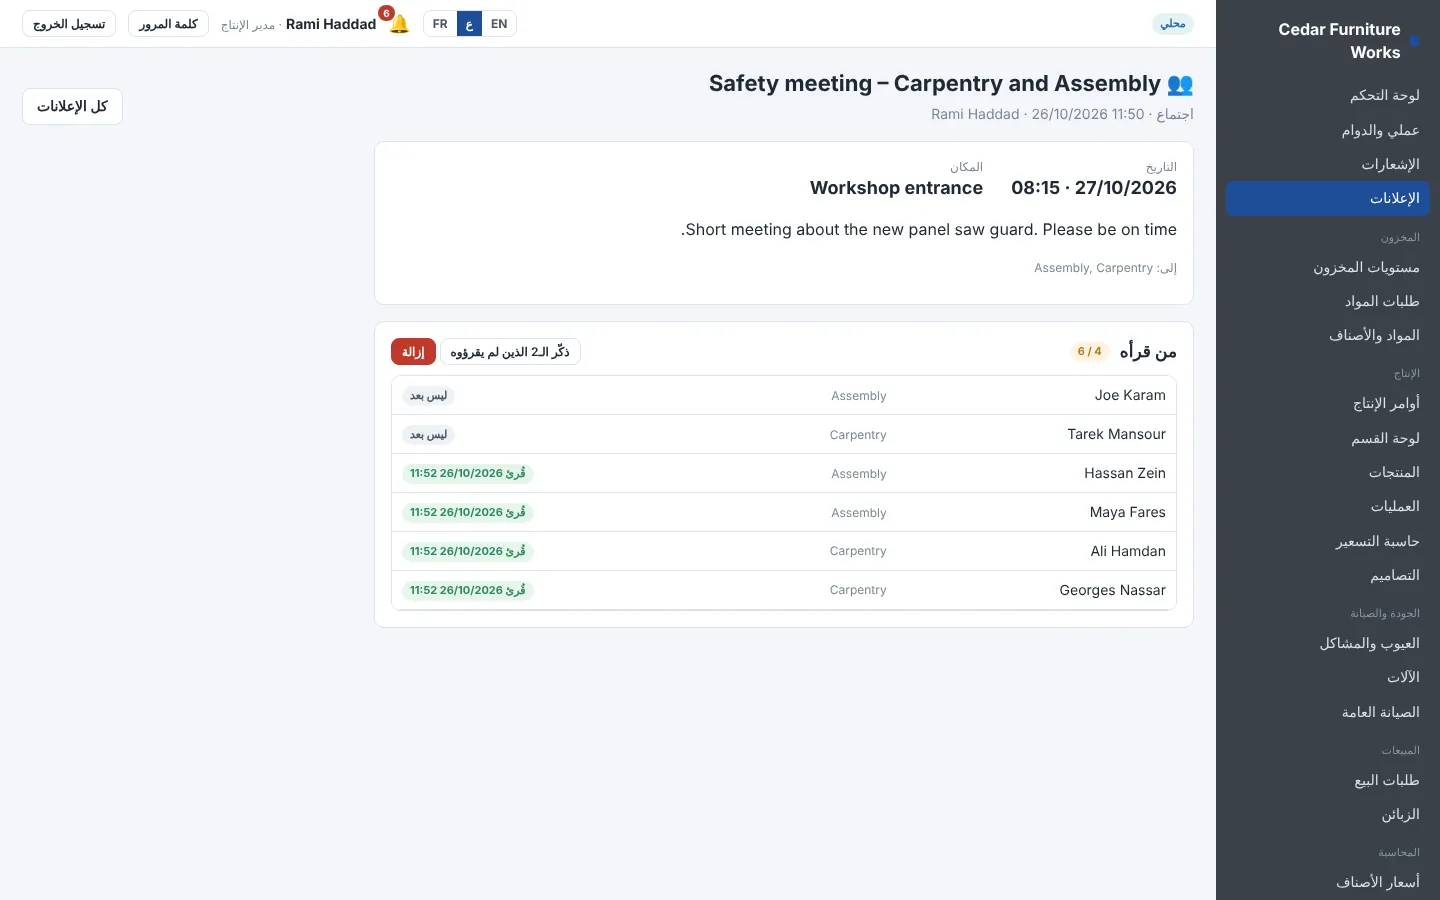1440x900 pixels.
Task: Click the Joe Karam name in list
Action: (x=1130, y=395)
